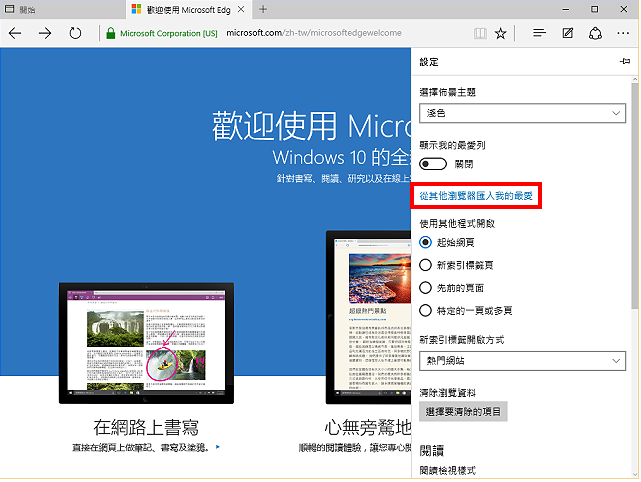Make a Web Note with pen icon
The height and width of the screenshot is (482, 641).
pos(567,33)
